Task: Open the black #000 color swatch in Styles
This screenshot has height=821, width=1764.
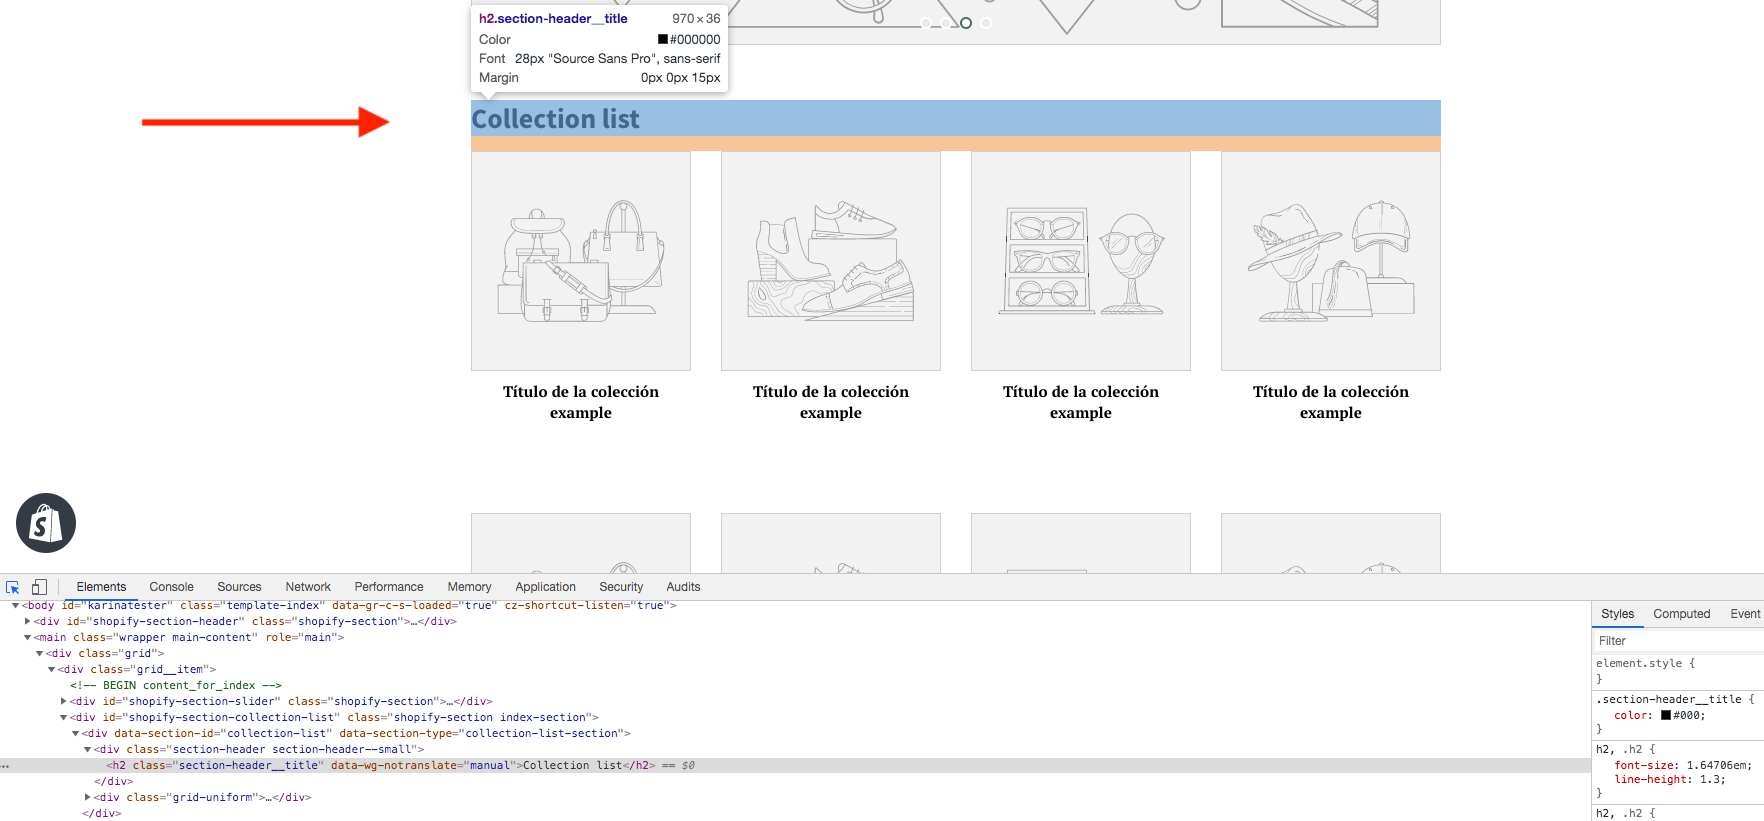Action: pyautogui.click(x=1665, y=716)
